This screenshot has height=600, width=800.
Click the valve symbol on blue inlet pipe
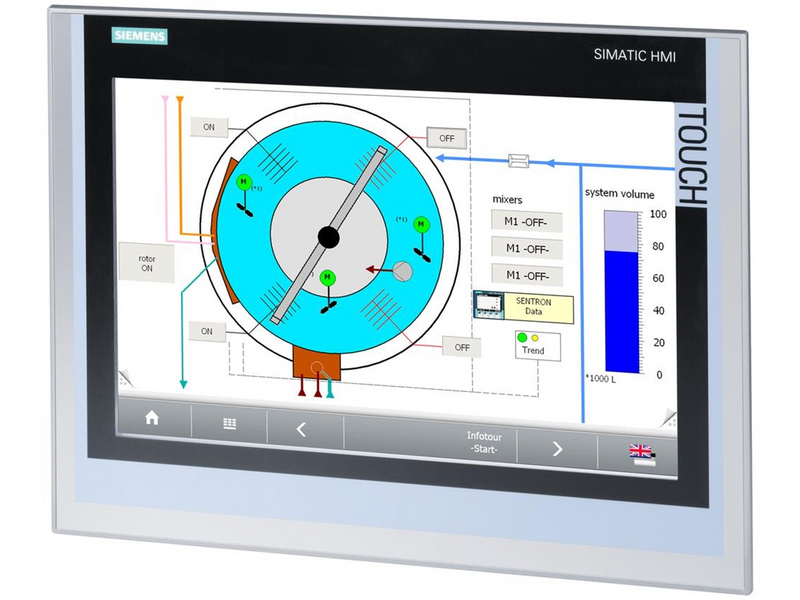519,161
